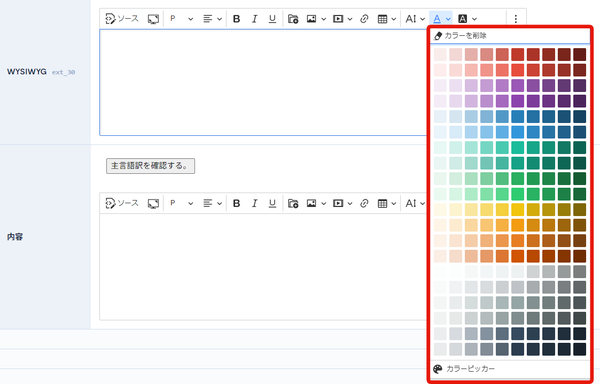This screenshot has width=600, height=384.
Task: Click the 内容 field label
Action: tap(15, 237)
